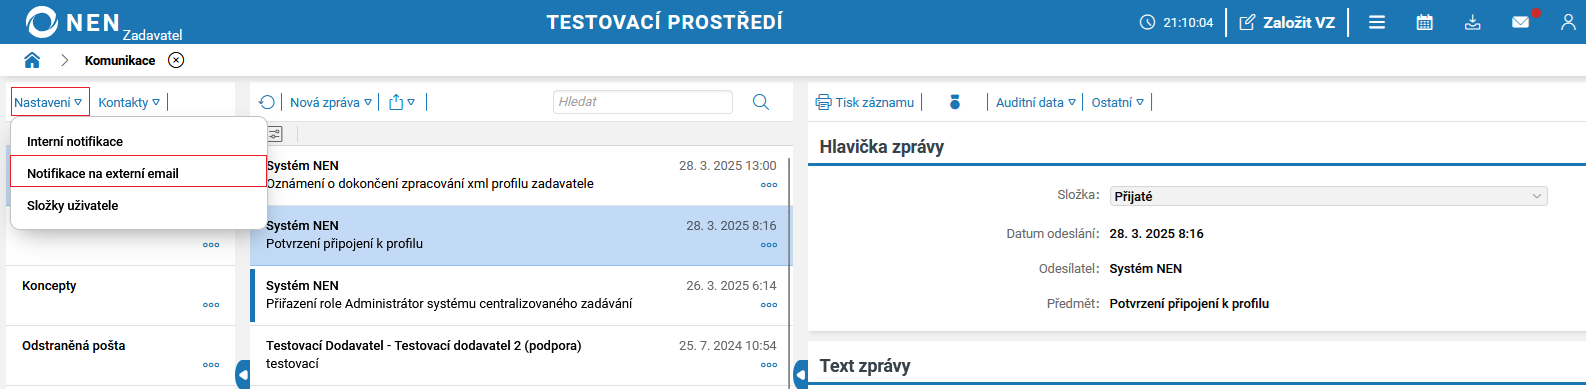Open options dots for Odstraněná pošta
The width and height of the screenshot is (1586, 389).
211,365
